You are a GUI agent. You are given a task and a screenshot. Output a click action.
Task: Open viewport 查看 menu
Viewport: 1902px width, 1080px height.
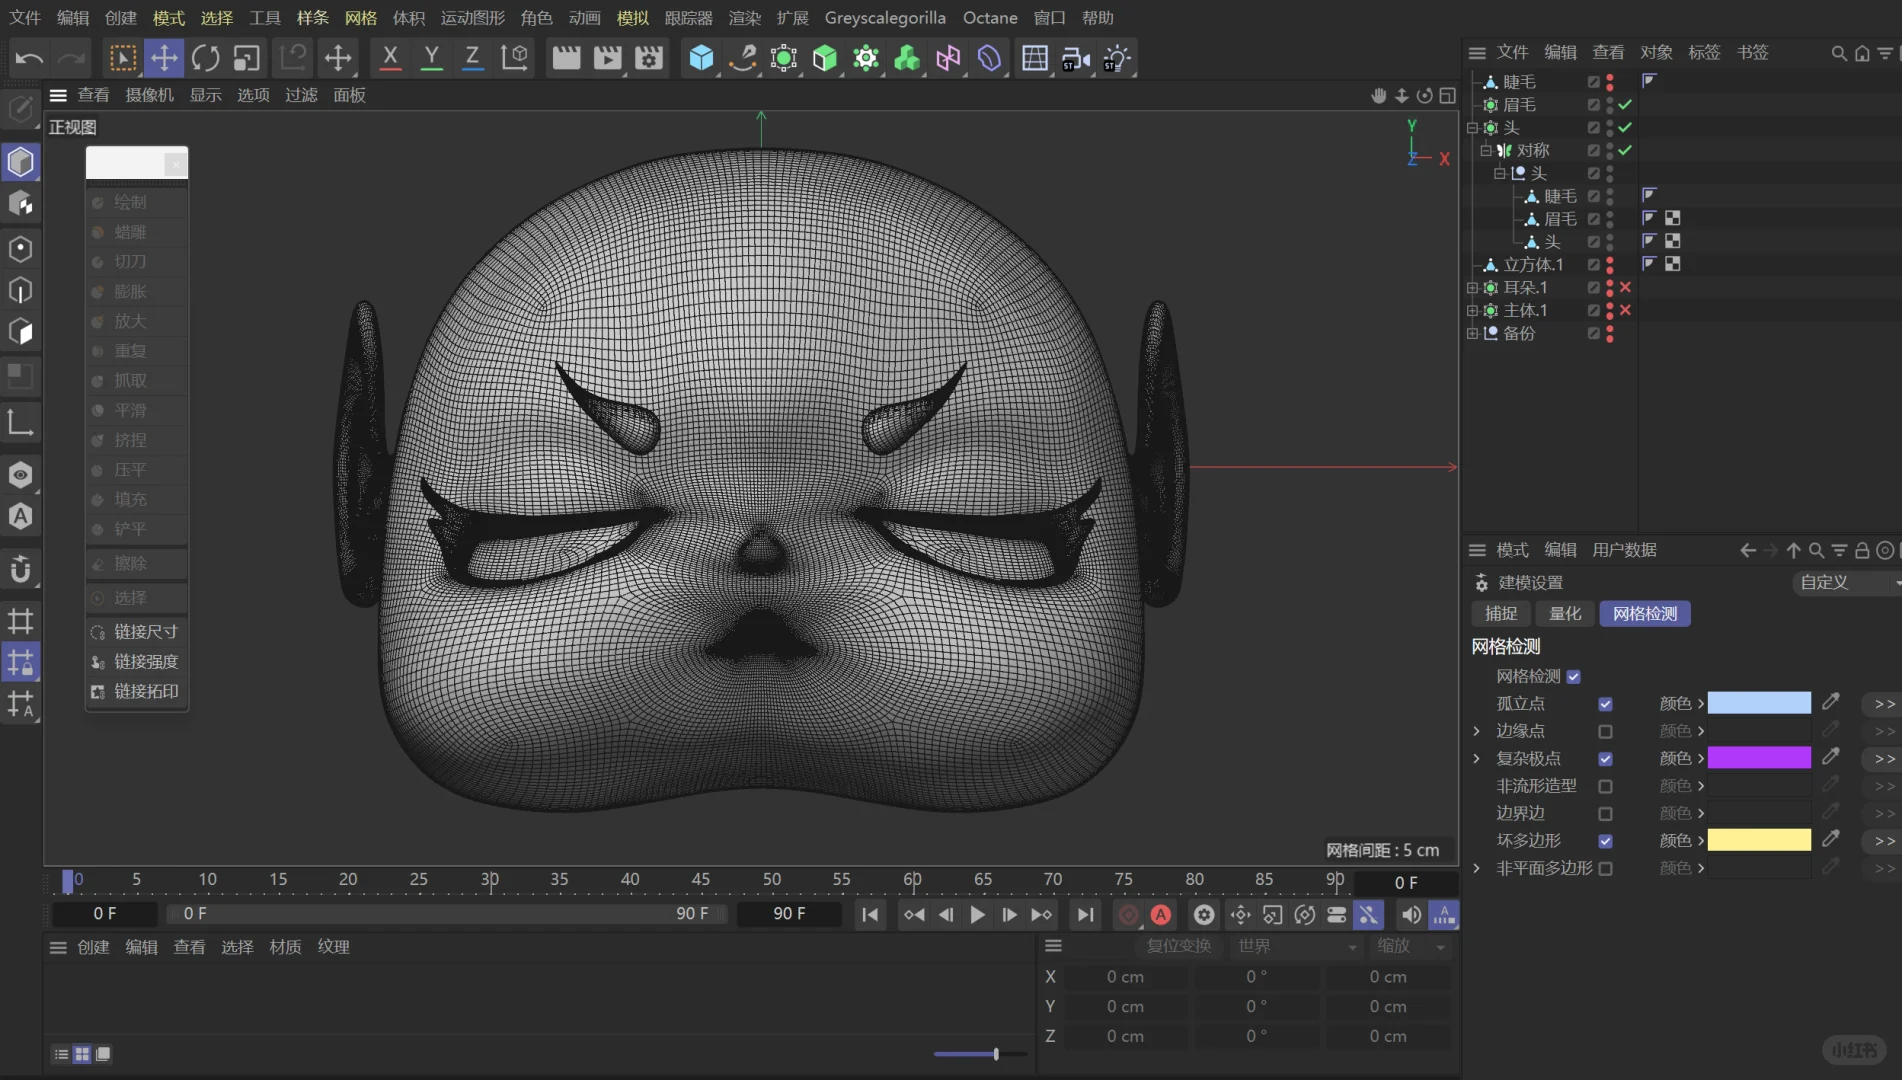[93, 95]
